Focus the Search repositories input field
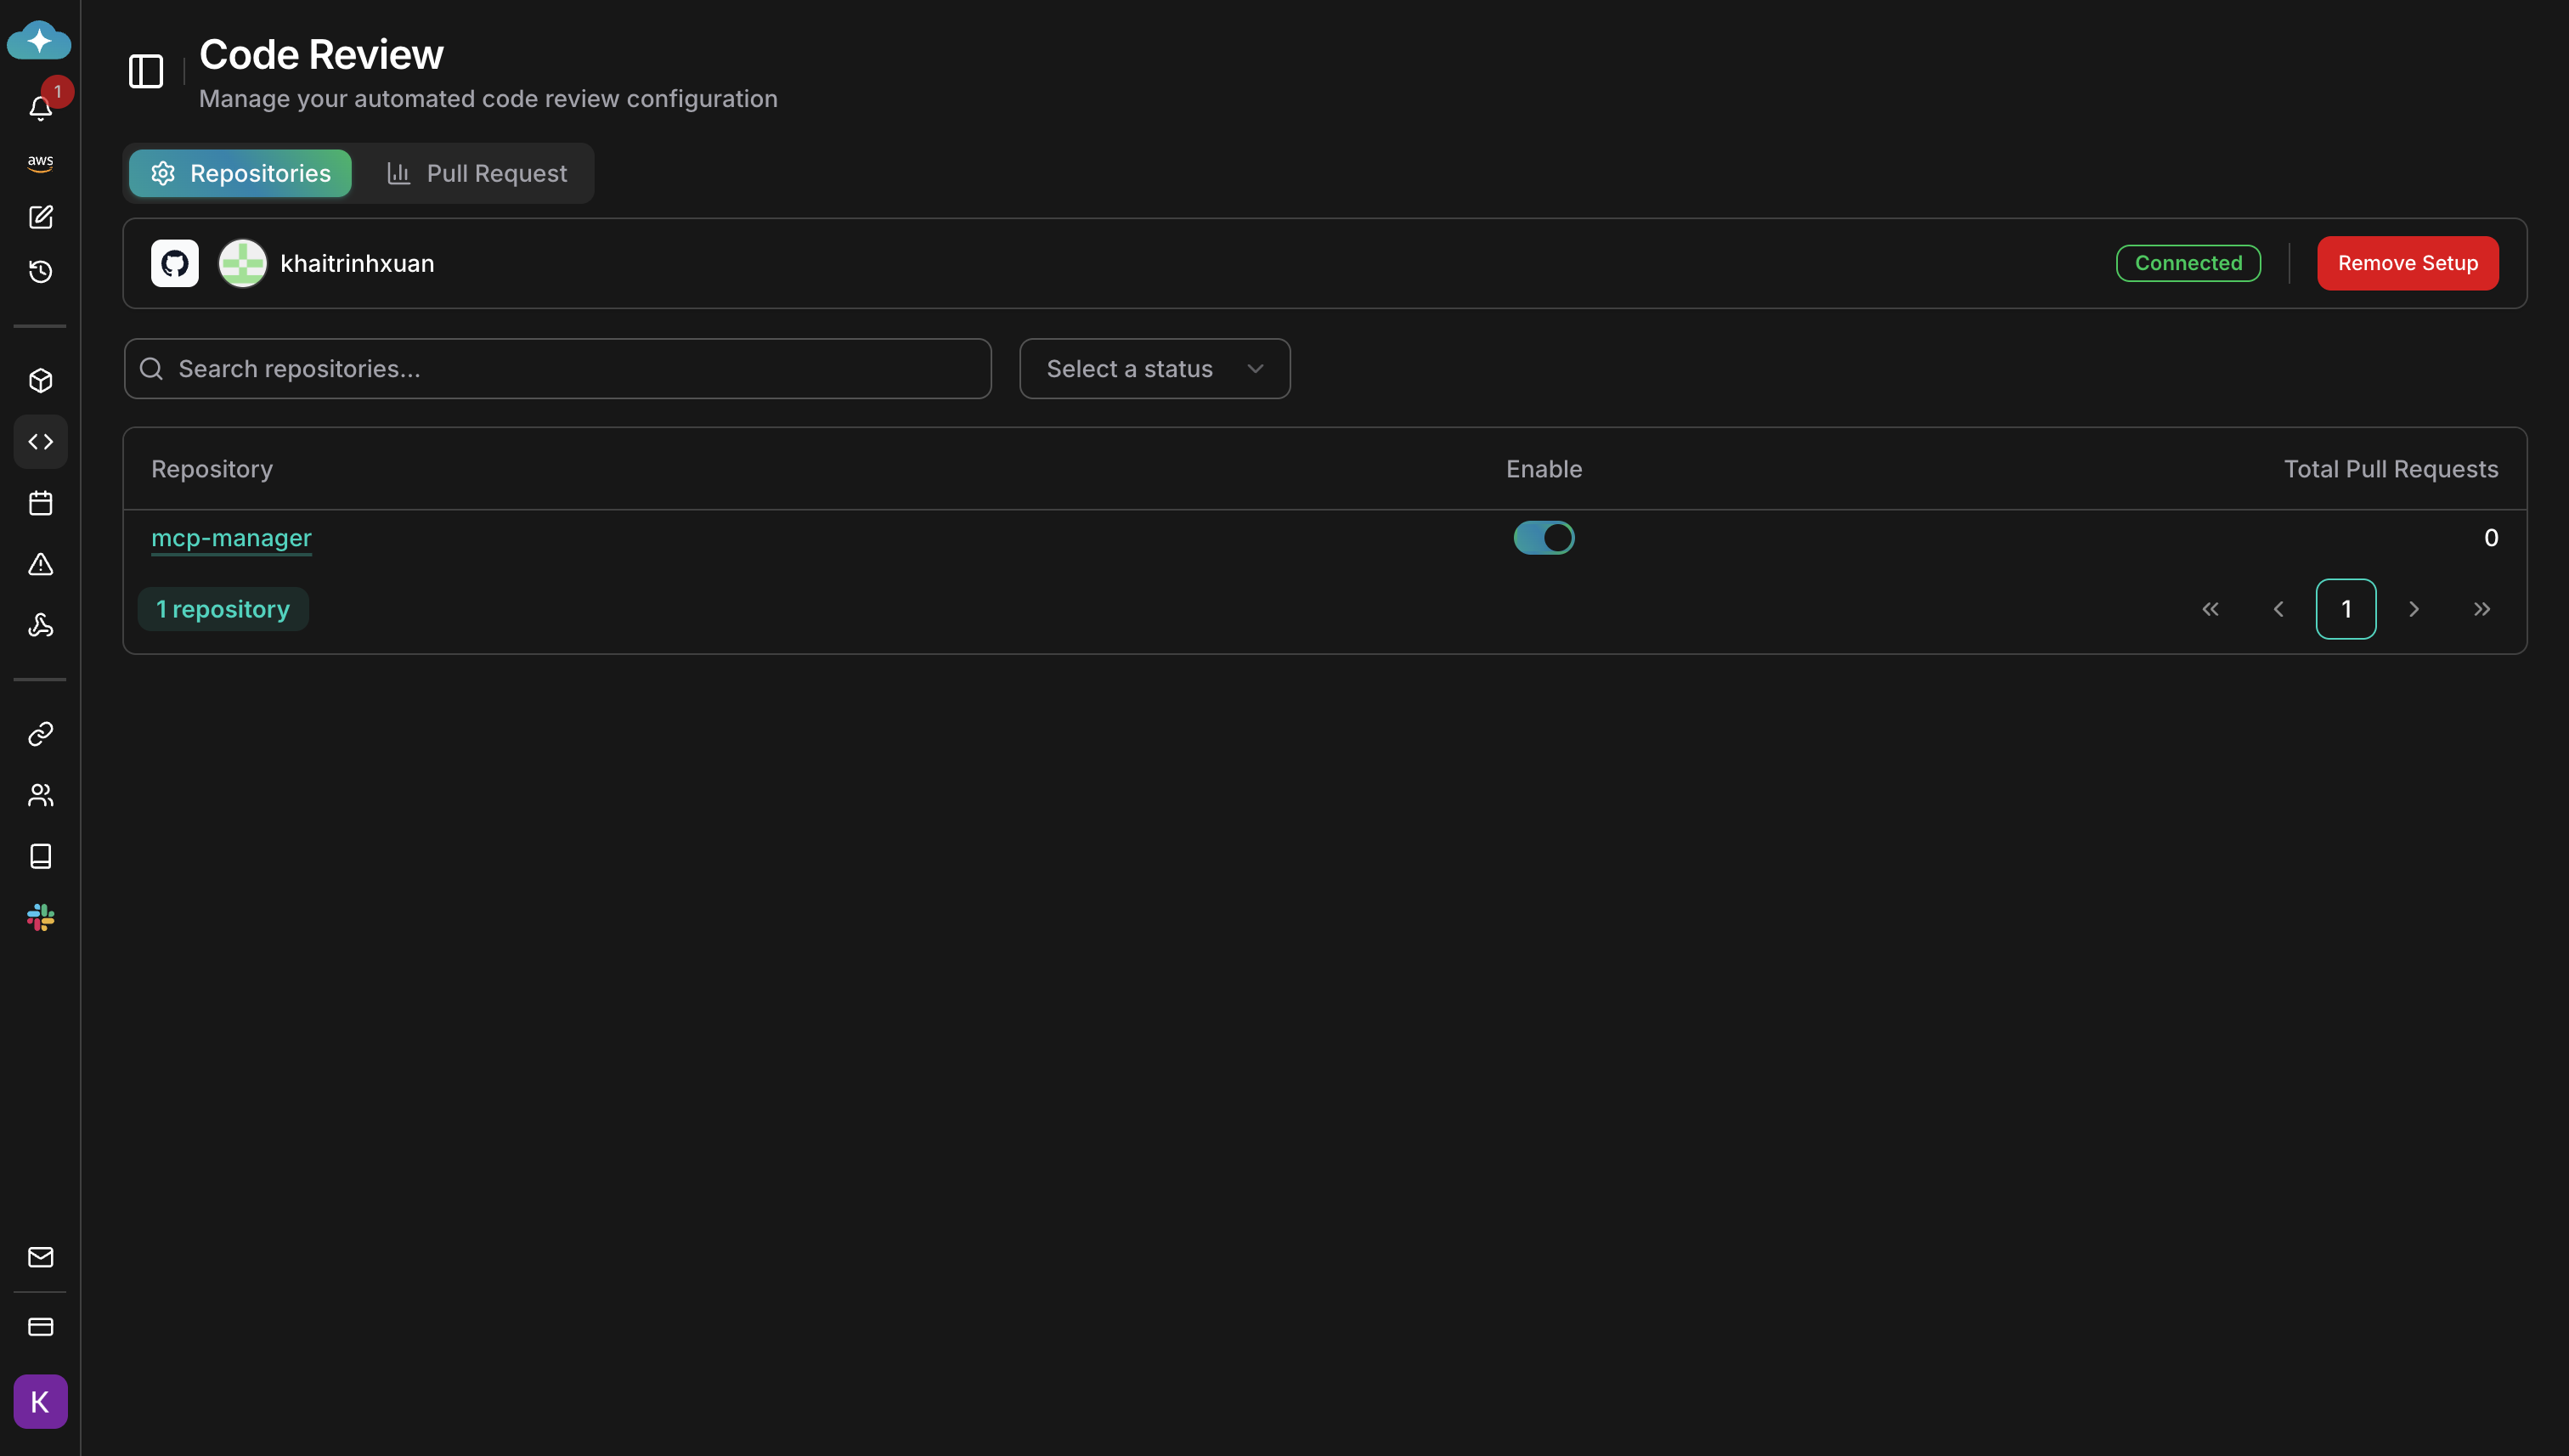 pyautogui.click(x=558, y=369)
